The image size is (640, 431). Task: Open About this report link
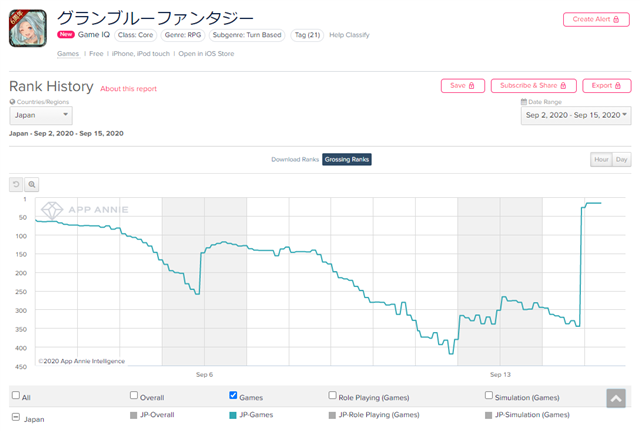coord(129,89)
